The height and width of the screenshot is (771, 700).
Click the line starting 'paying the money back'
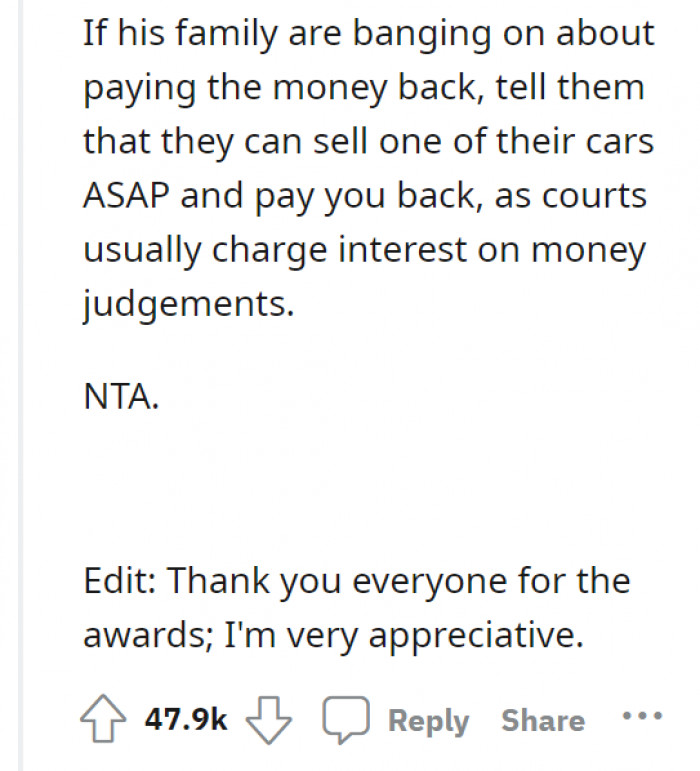point(364,88)
